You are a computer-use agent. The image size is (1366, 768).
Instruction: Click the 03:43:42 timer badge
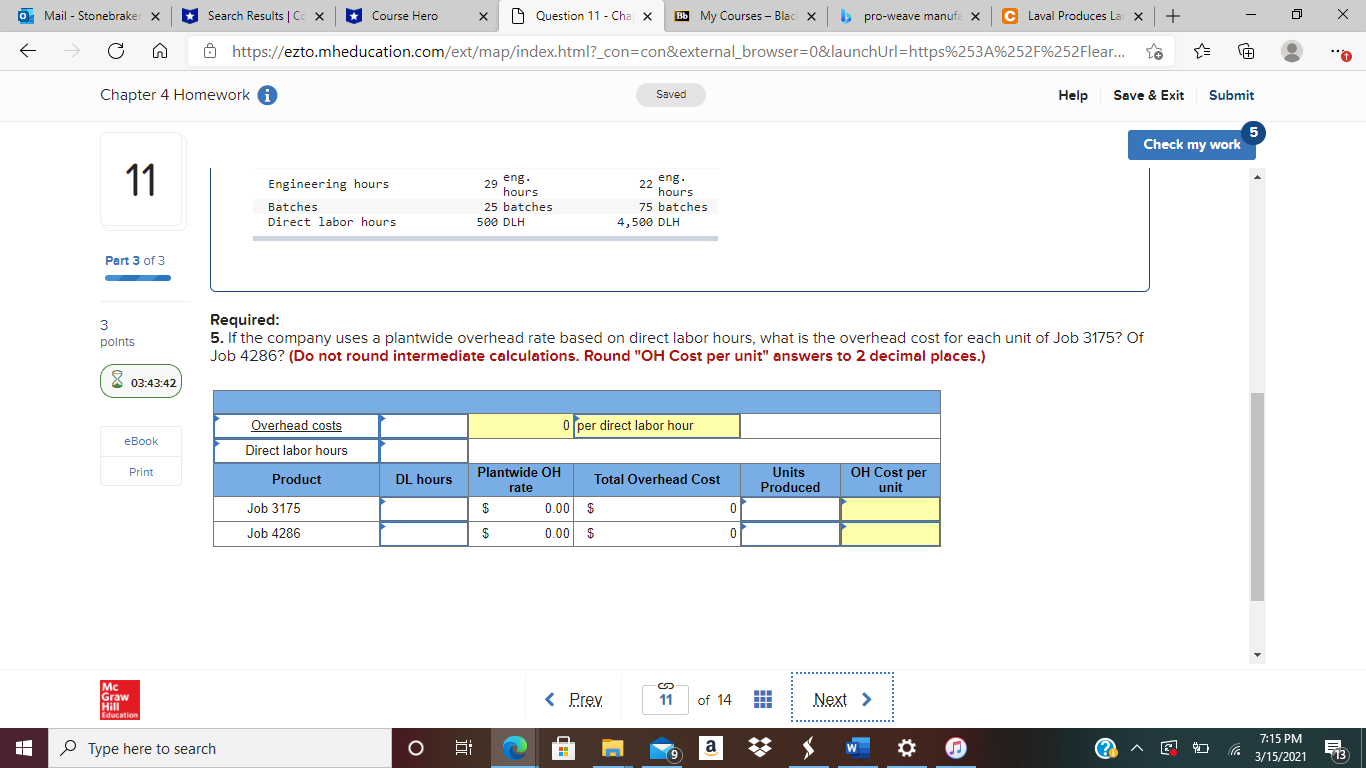tap(141, 382)
